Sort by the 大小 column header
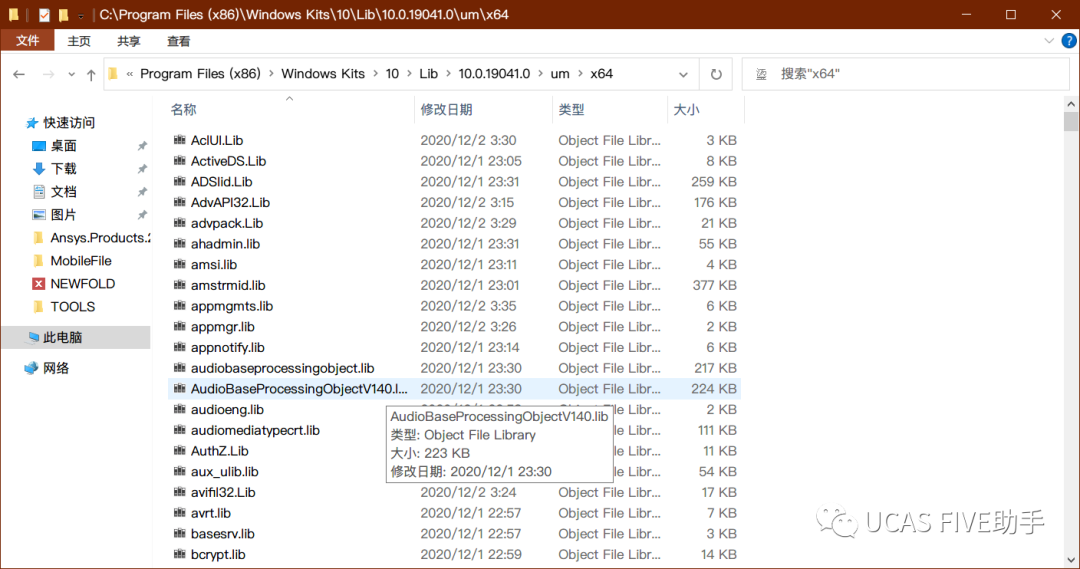Viewport: 1080px width, 569px height. click(686, 110)
